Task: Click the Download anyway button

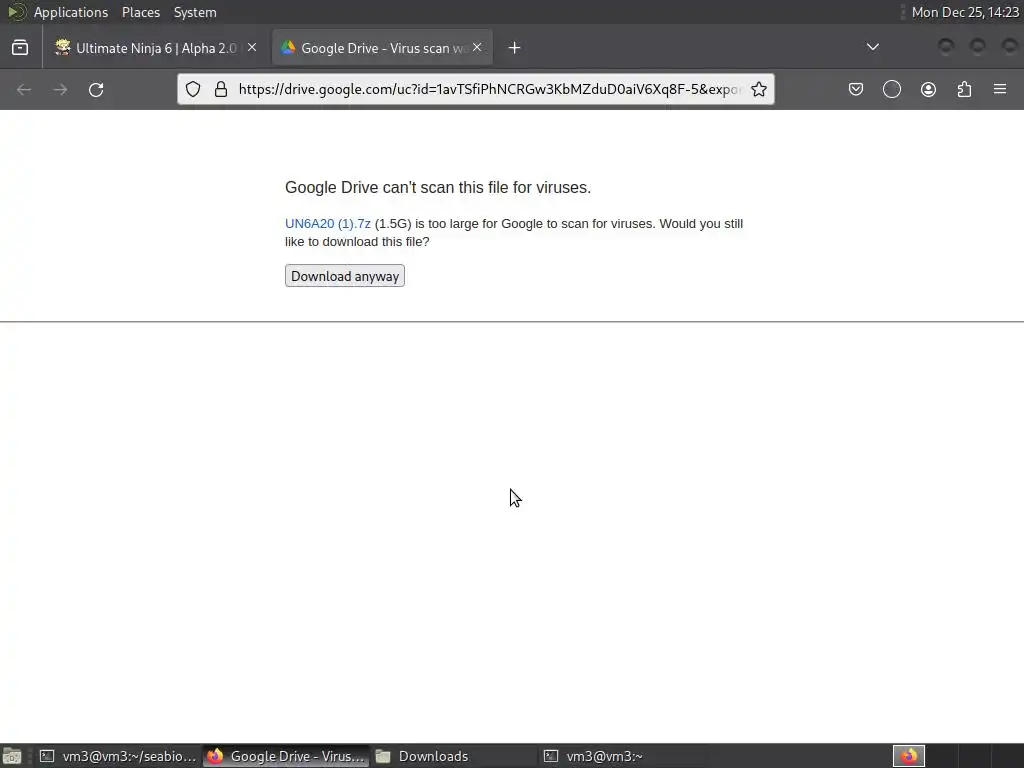Action: coord(345,276)
